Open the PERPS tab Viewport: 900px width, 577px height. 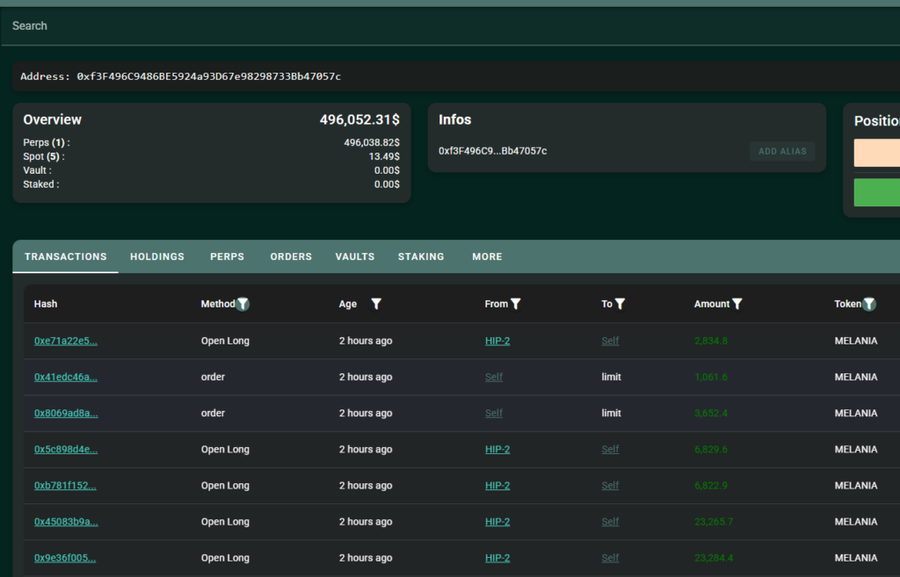tap(227, 257)
